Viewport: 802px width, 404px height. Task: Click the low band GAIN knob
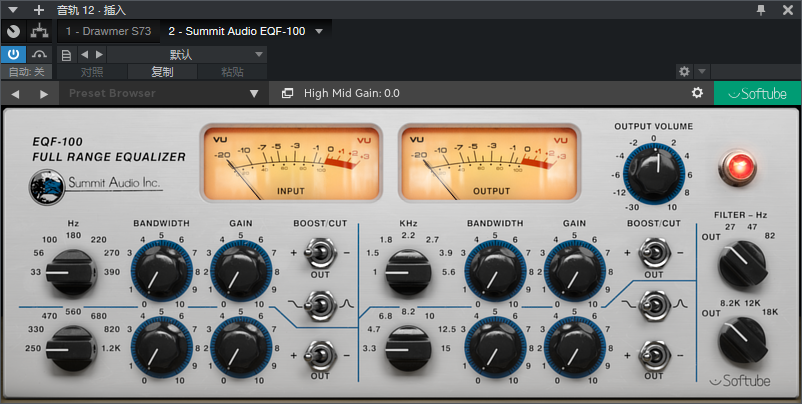pos(240,270)
